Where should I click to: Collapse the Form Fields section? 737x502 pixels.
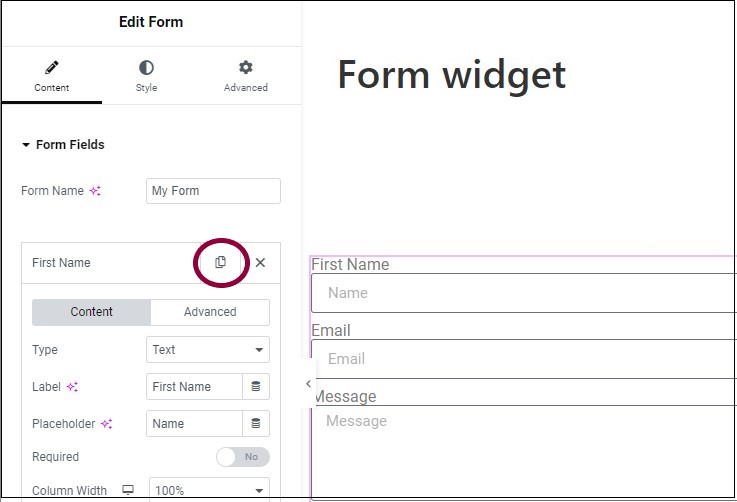[63, 145]
